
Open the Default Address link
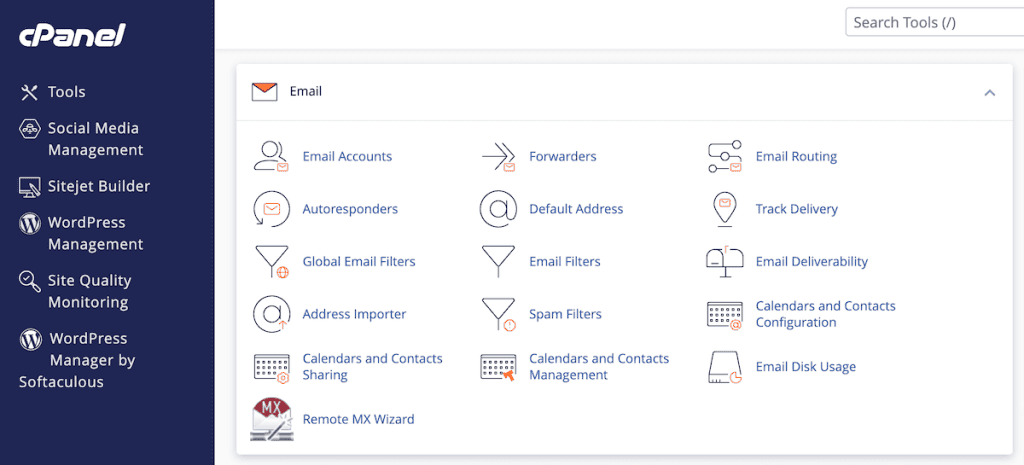coord(576,209)
